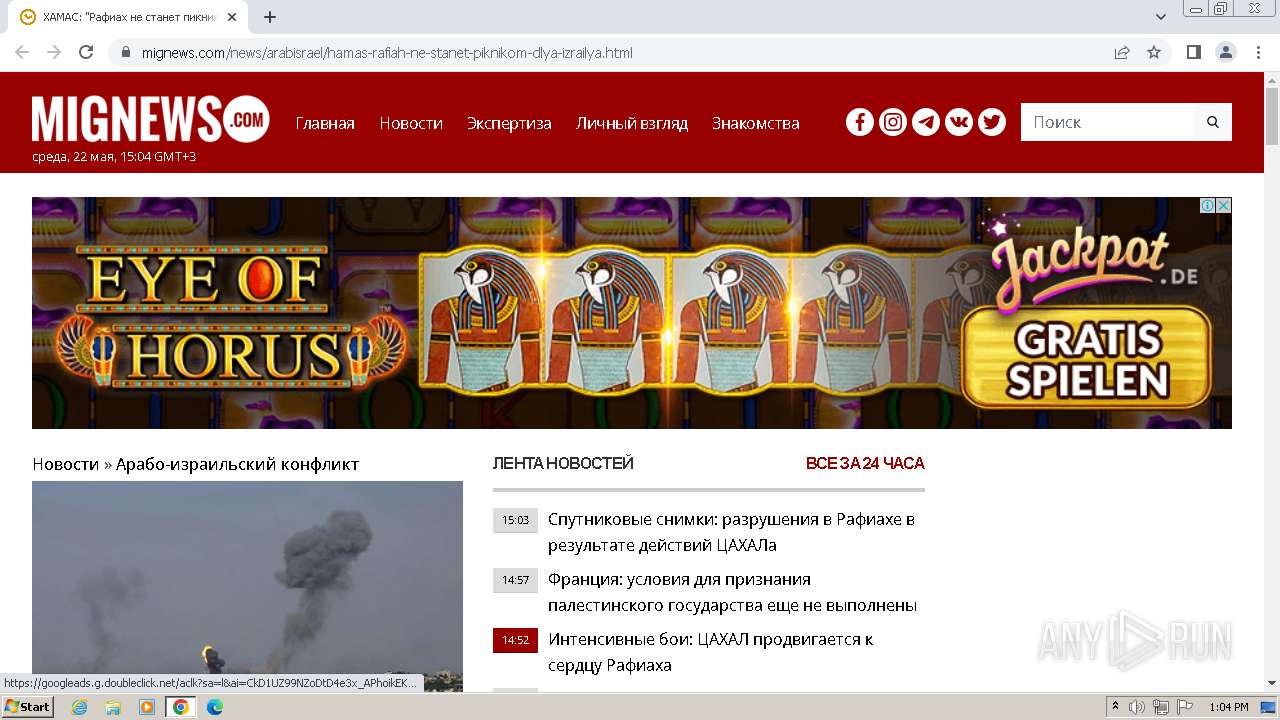Open a new browser tab

point(270,17)
